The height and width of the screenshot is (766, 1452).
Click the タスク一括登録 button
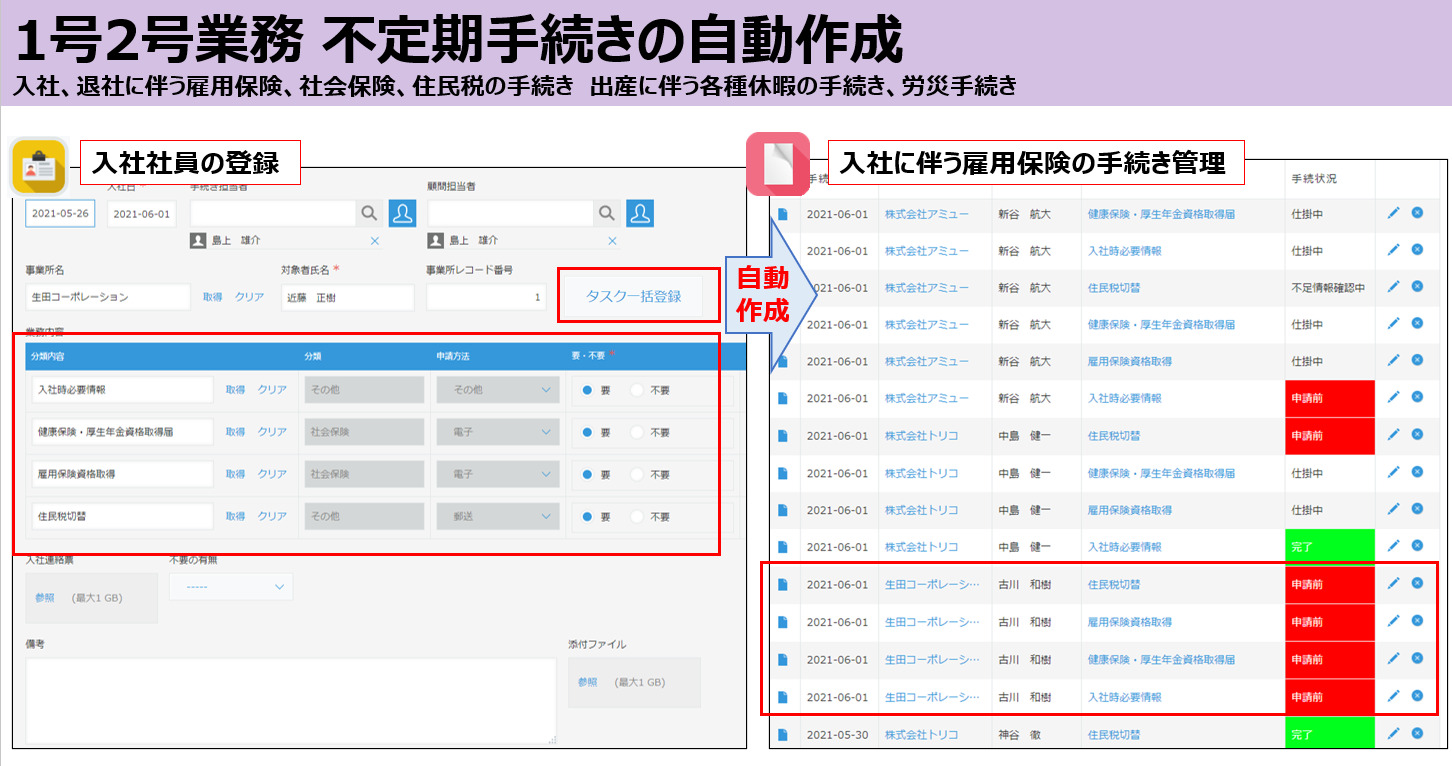point(633,296)
